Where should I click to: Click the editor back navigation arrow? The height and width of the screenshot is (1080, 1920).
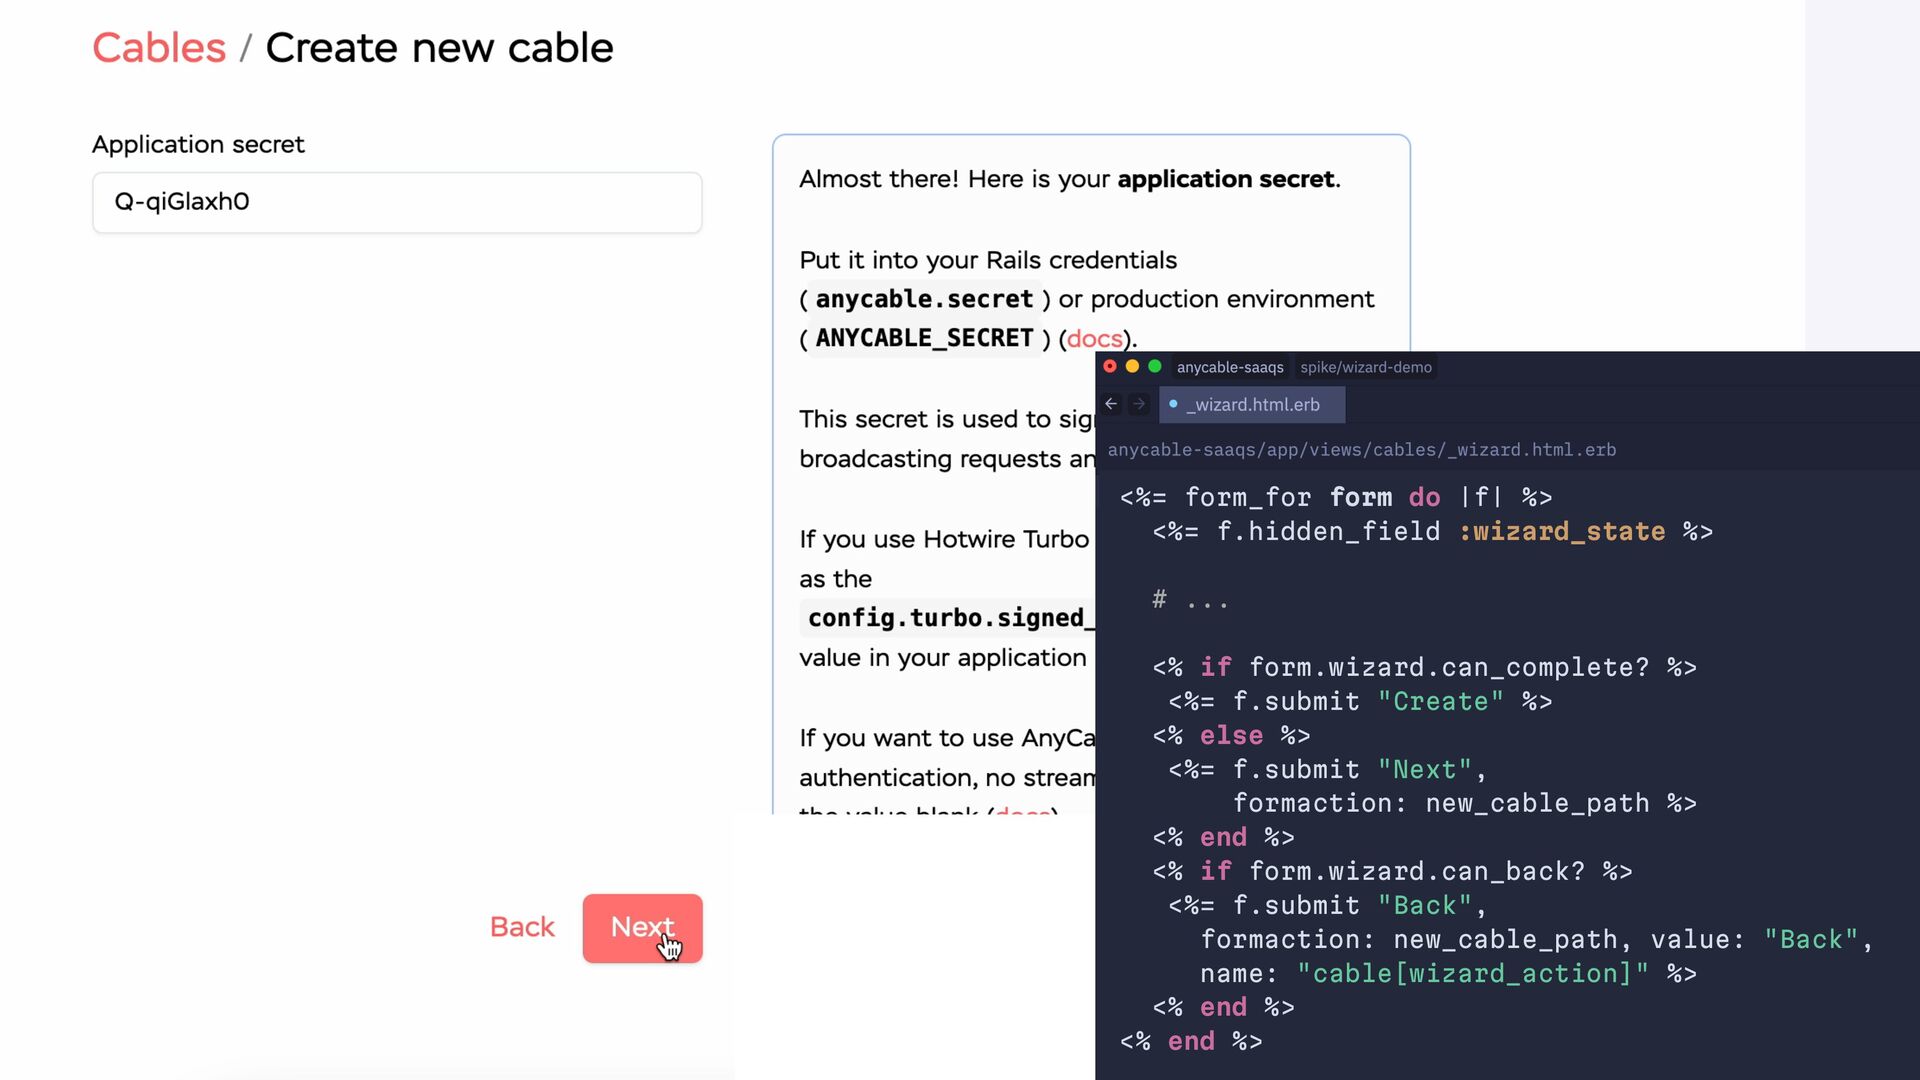click(1111, 404)
